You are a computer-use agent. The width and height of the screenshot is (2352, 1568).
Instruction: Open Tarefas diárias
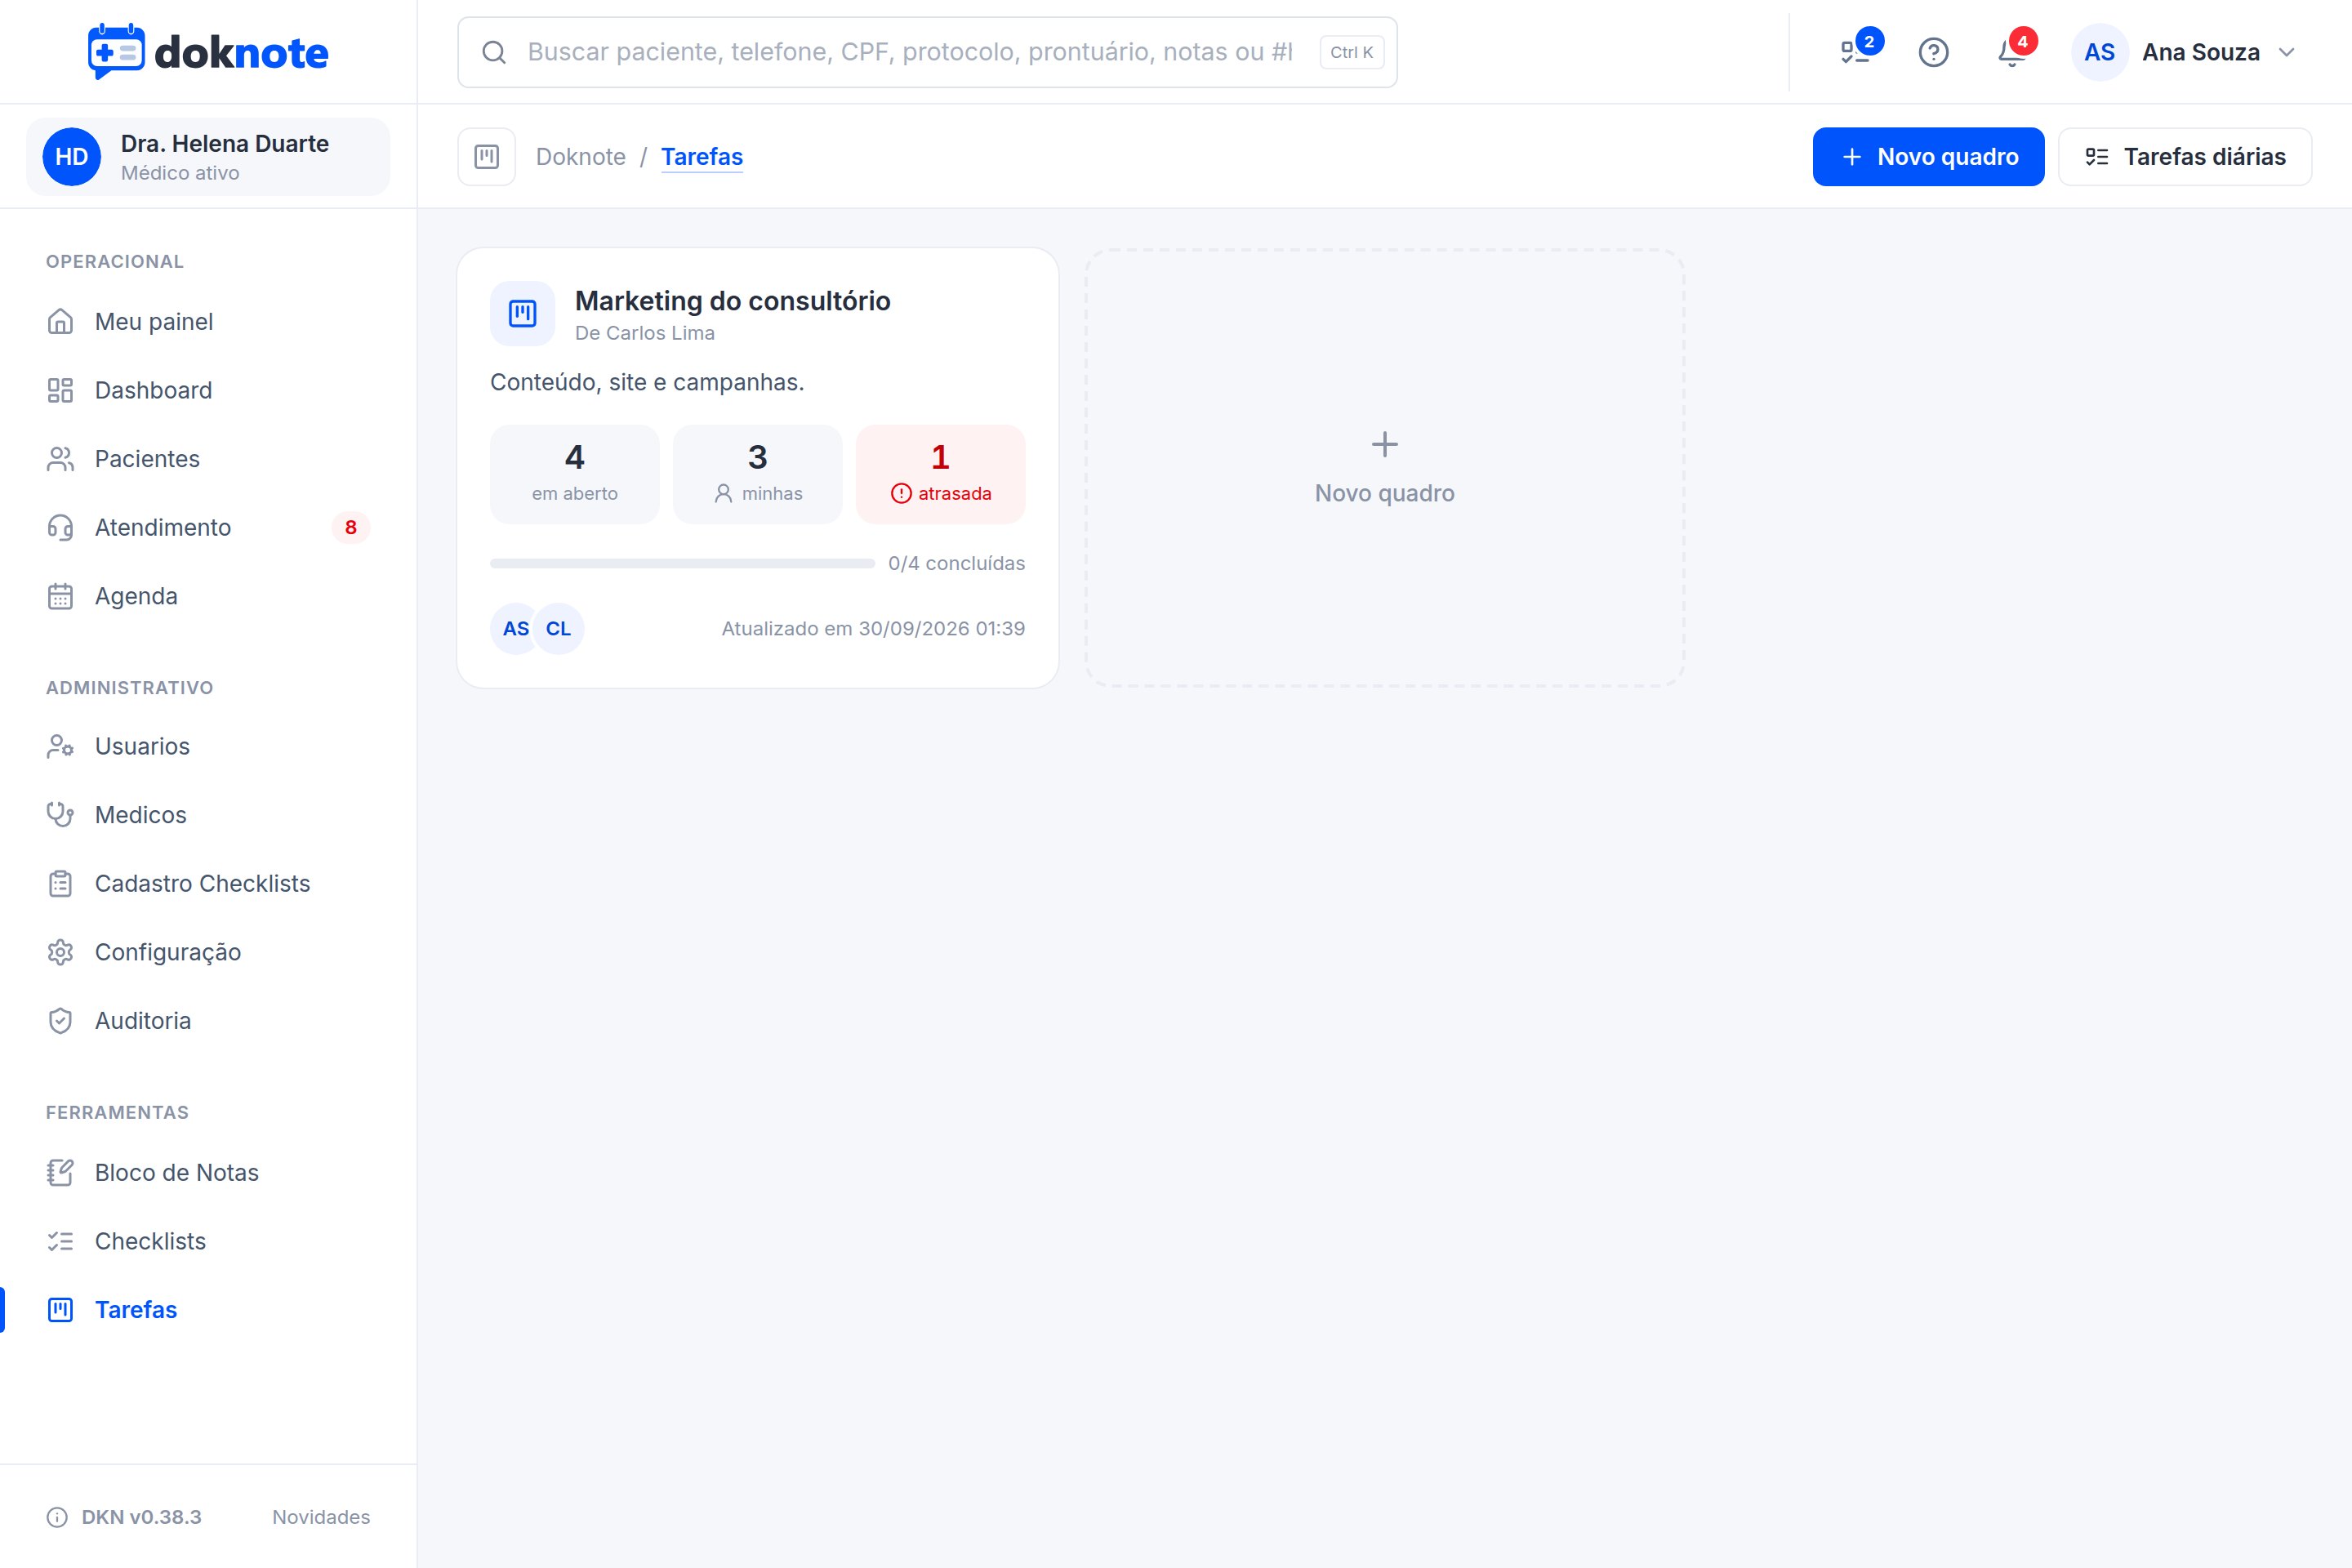[x=2185, y=157]
